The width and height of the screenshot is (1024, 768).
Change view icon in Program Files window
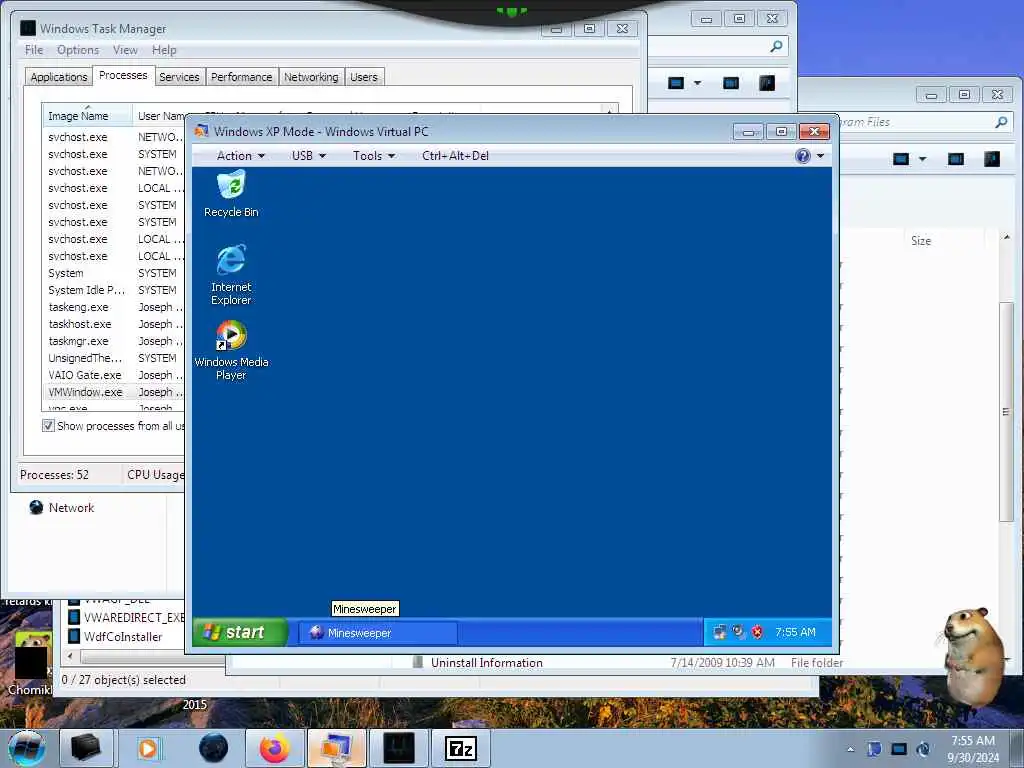tap(901, 159)
